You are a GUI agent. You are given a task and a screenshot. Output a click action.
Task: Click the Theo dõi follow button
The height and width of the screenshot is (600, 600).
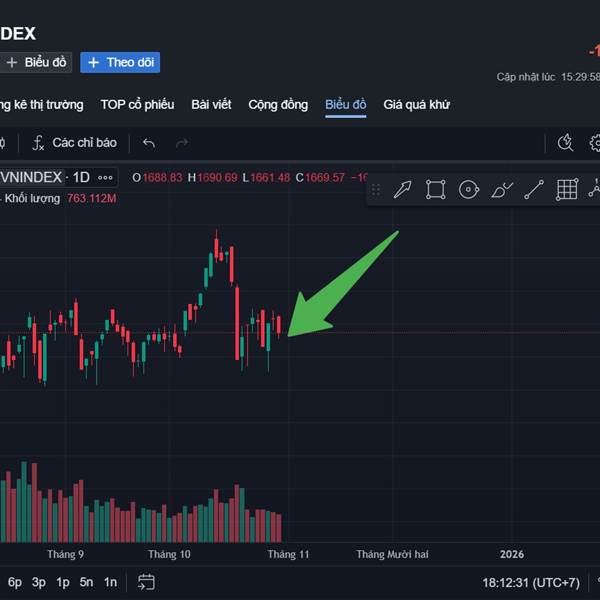120,62
